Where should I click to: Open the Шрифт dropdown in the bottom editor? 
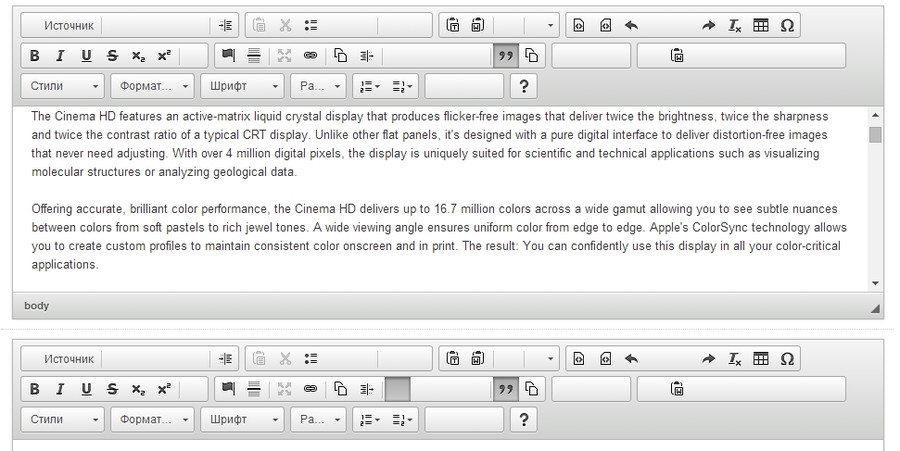click(242, 419)
